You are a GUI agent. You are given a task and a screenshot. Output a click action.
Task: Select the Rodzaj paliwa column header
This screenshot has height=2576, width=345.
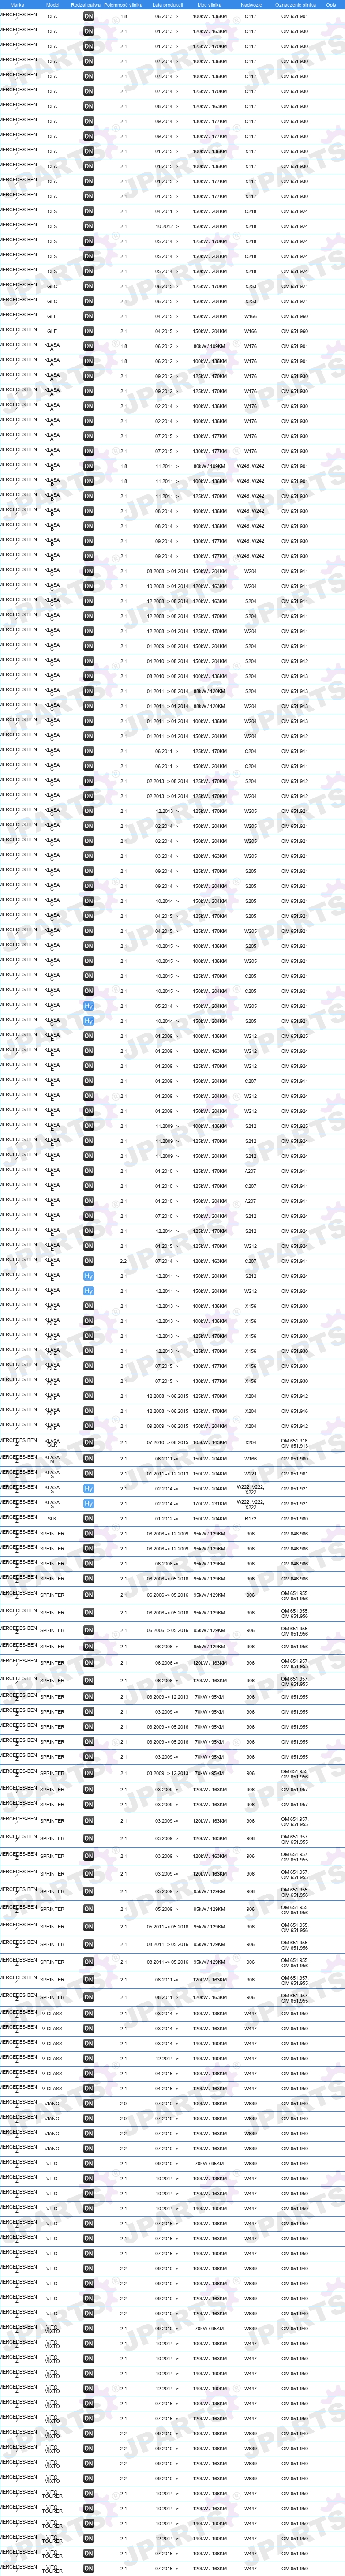pos(87,4)
